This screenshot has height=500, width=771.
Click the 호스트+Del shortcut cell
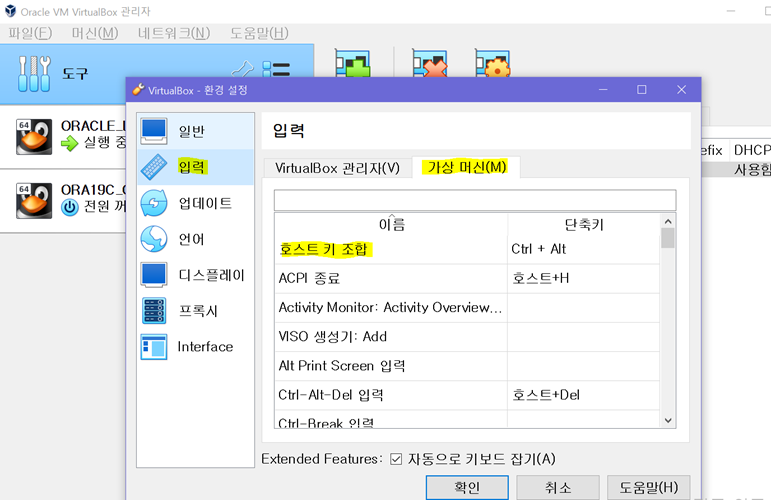tap(584, 395)
